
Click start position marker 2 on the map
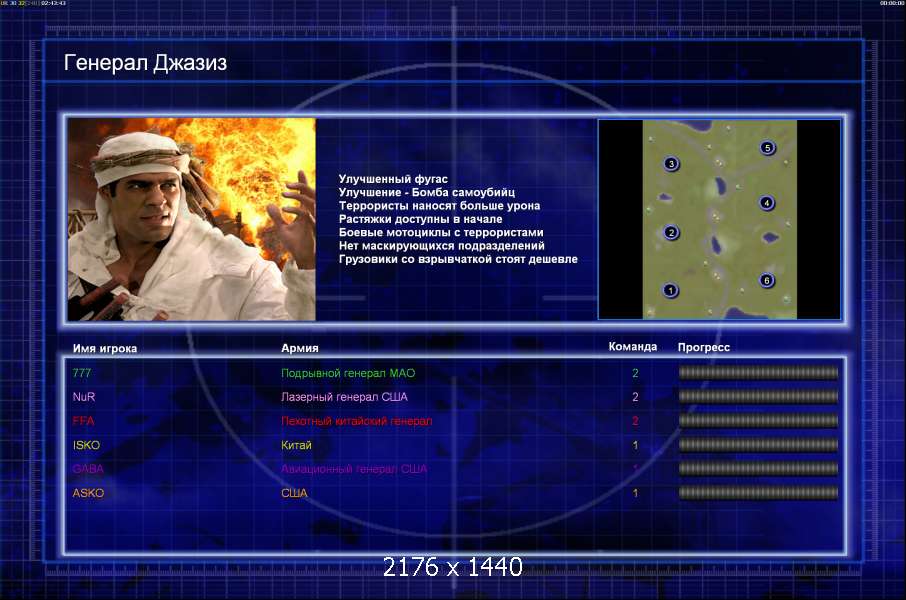tap(671, 232)
